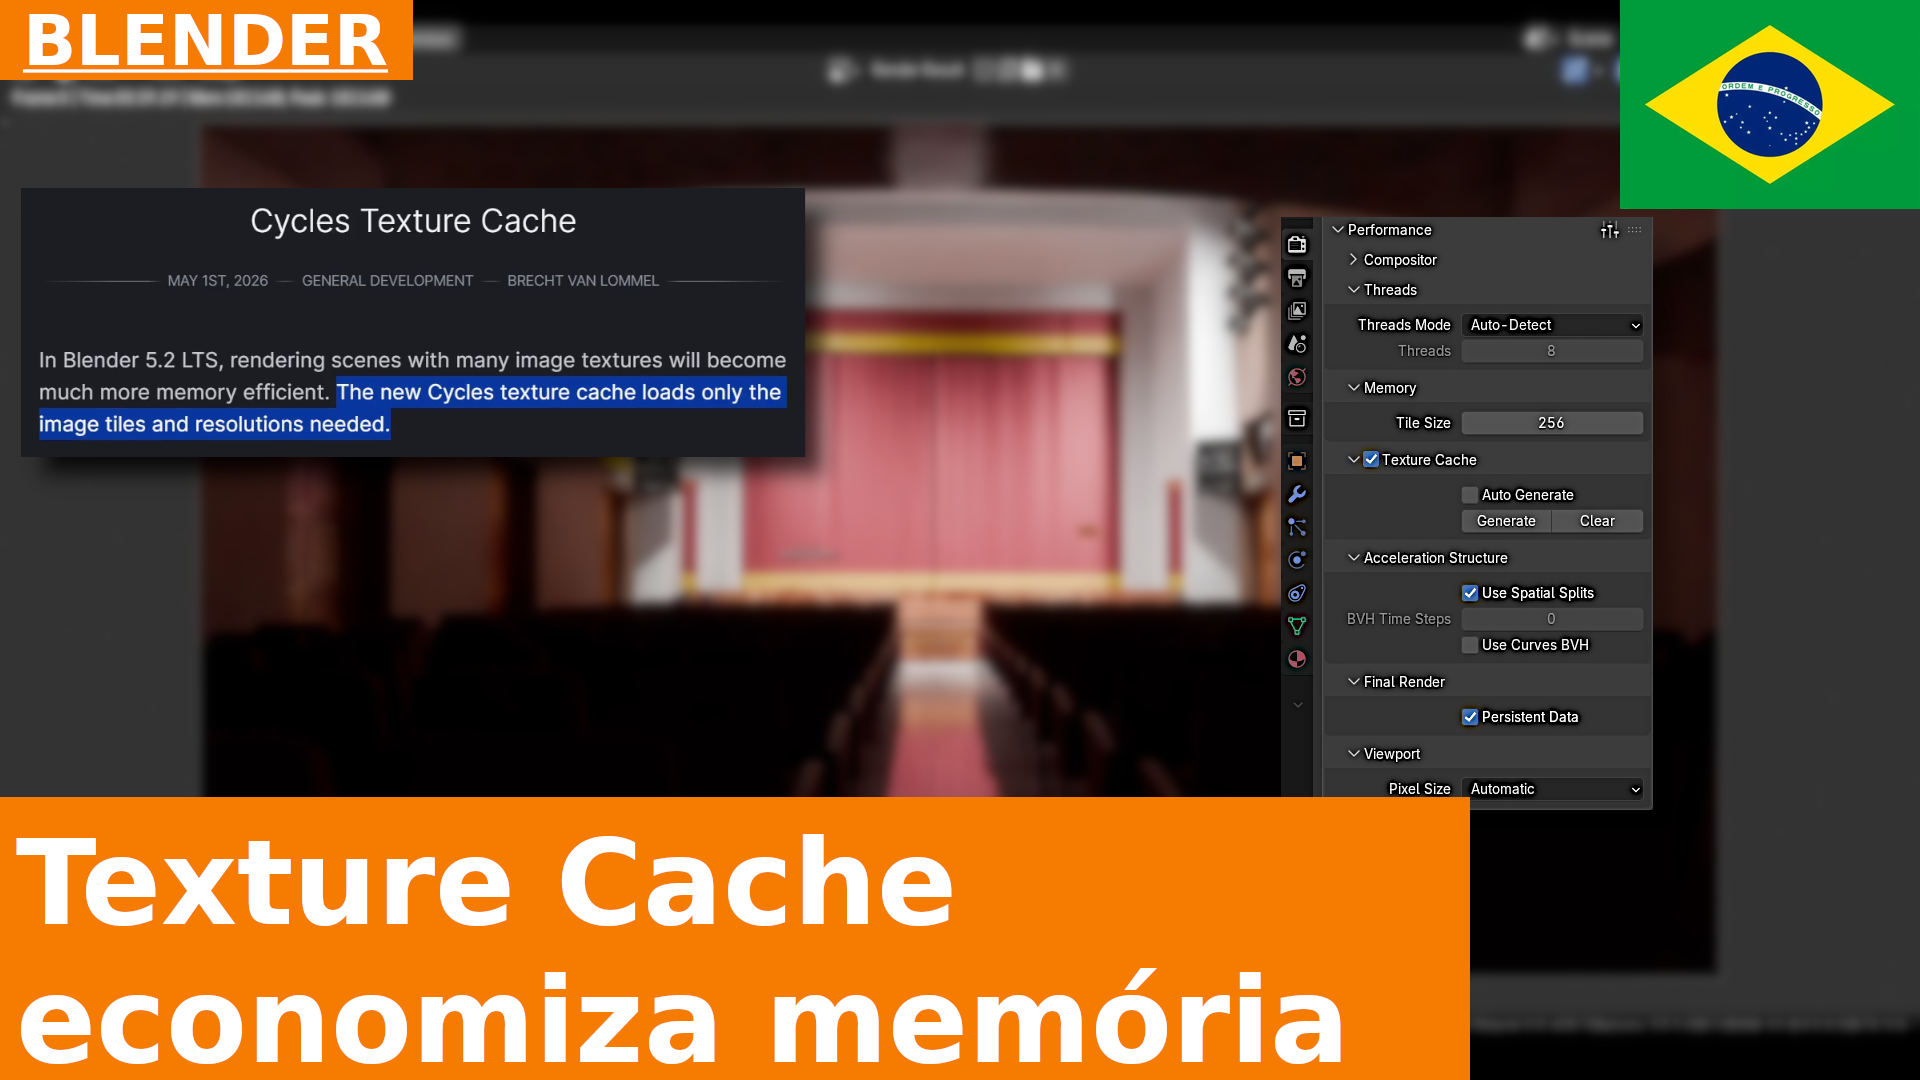Collapse the Viewport subpanel
Screen dimensions: 1920x1080
click(x=1354, y=754)
